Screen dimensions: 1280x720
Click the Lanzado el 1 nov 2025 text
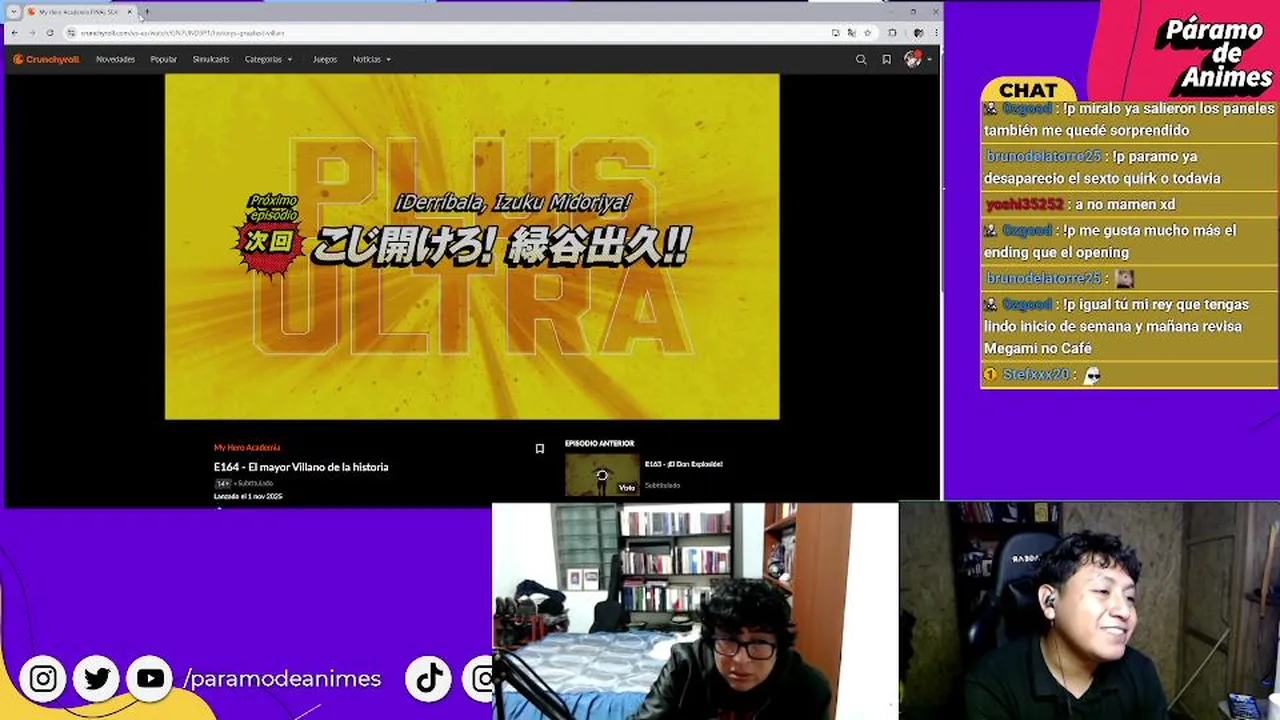248,496
